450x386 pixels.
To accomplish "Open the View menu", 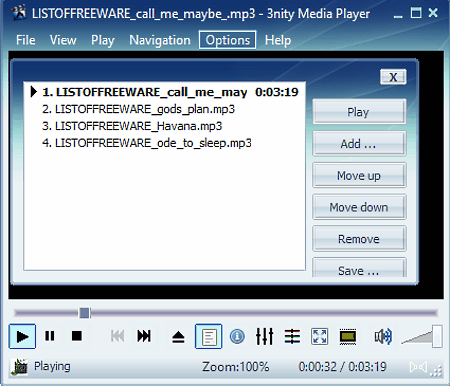I will tap(63, 40).
